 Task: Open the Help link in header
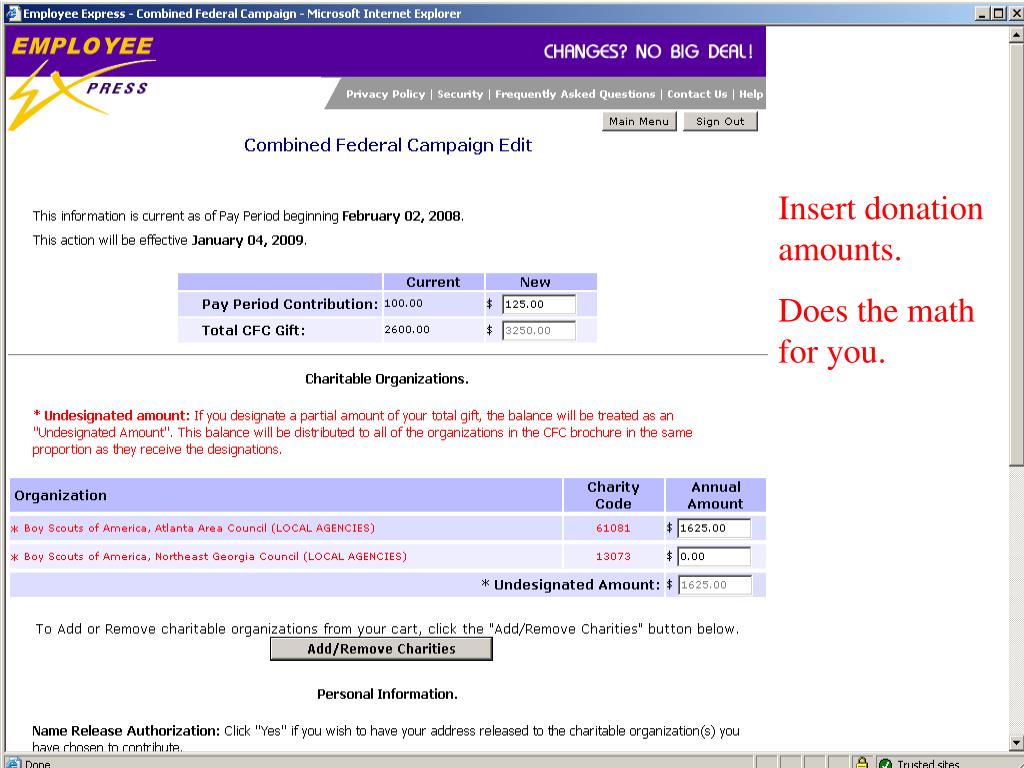click(751, 94)
